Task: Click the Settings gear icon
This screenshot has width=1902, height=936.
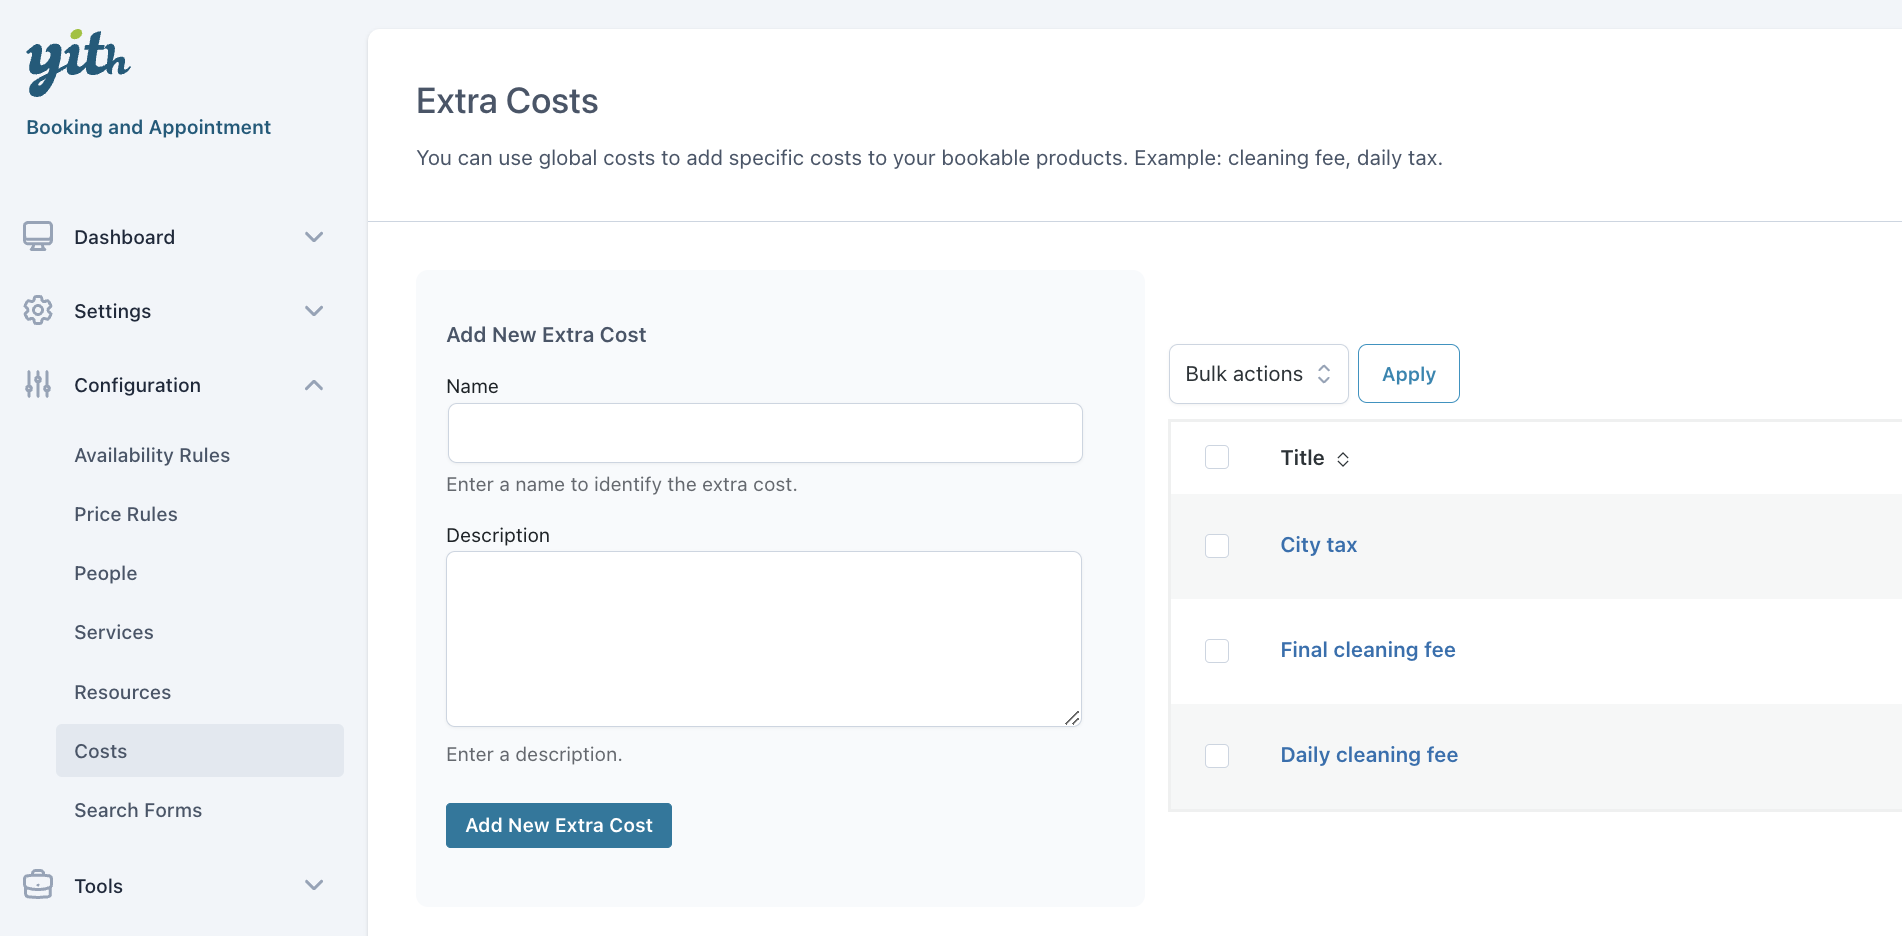Action: pos(38,311)
